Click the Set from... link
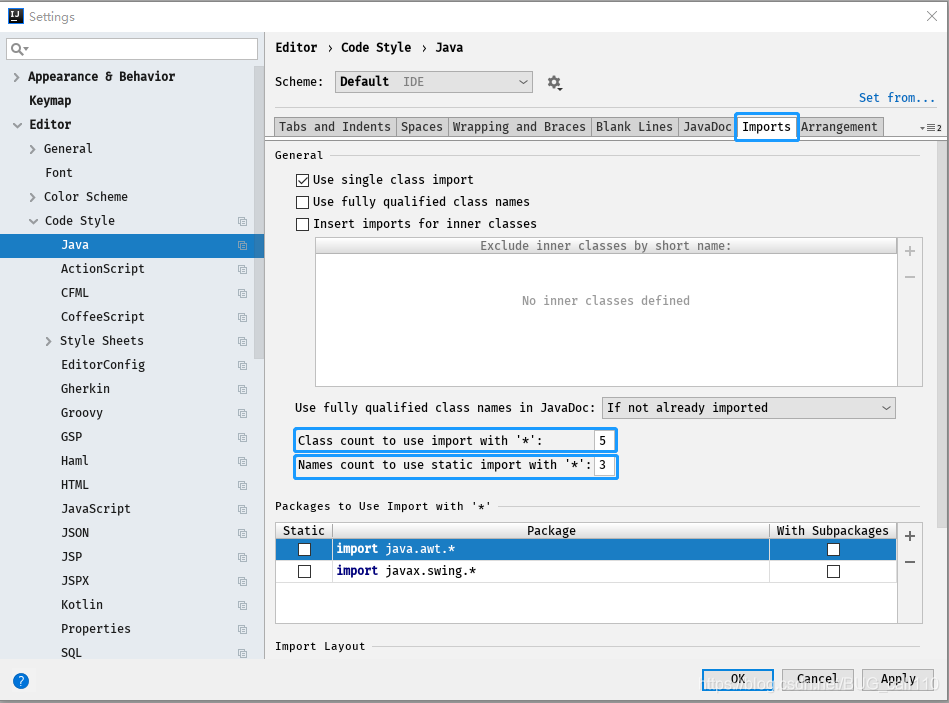This screenshot has width=949, height=703. pos(897,97)
